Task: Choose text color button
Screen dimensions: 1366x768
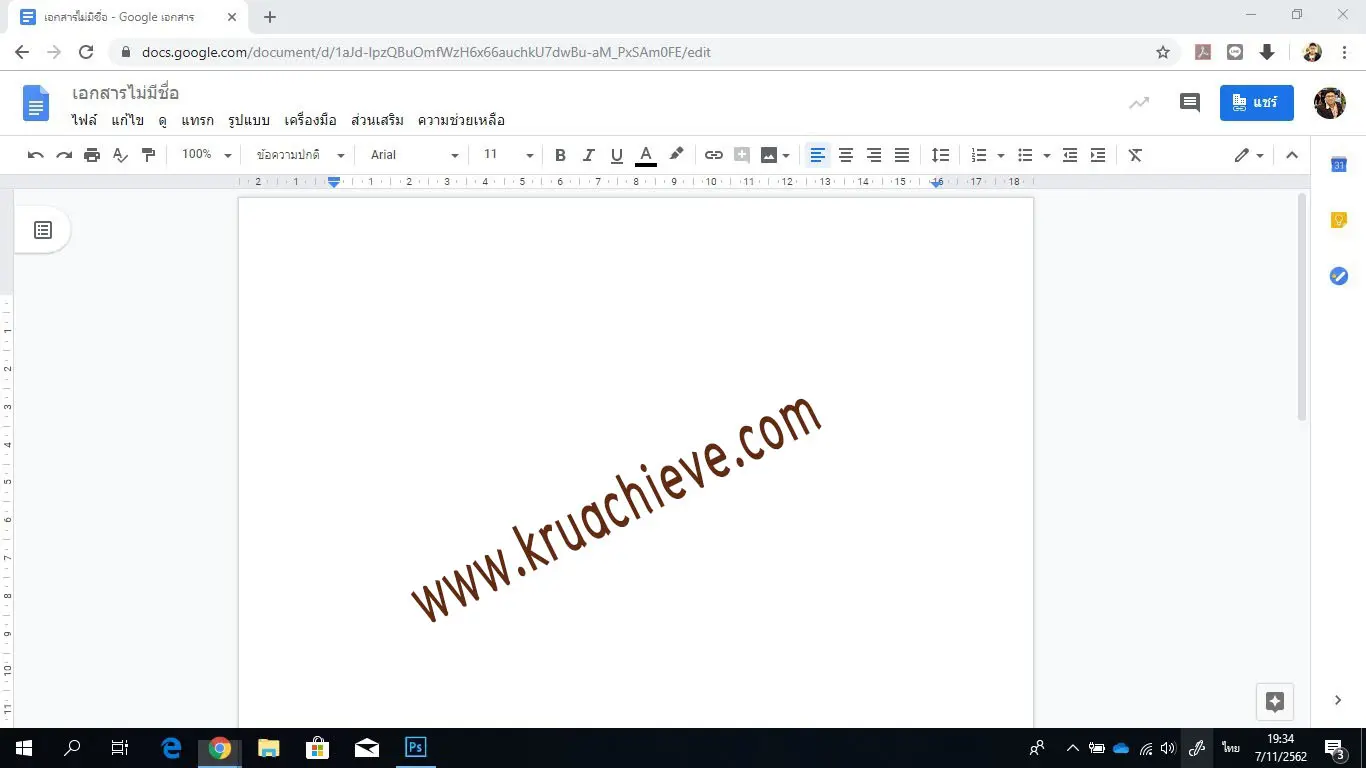Action: (646, 155)
